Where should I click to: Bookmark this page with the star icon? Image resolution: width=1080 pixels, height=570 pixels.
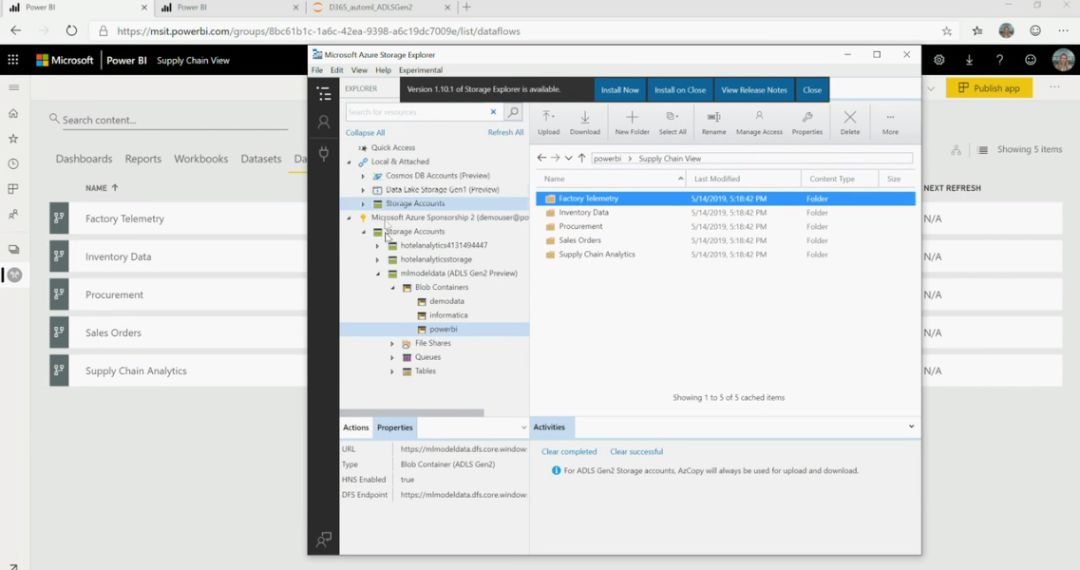946,31
